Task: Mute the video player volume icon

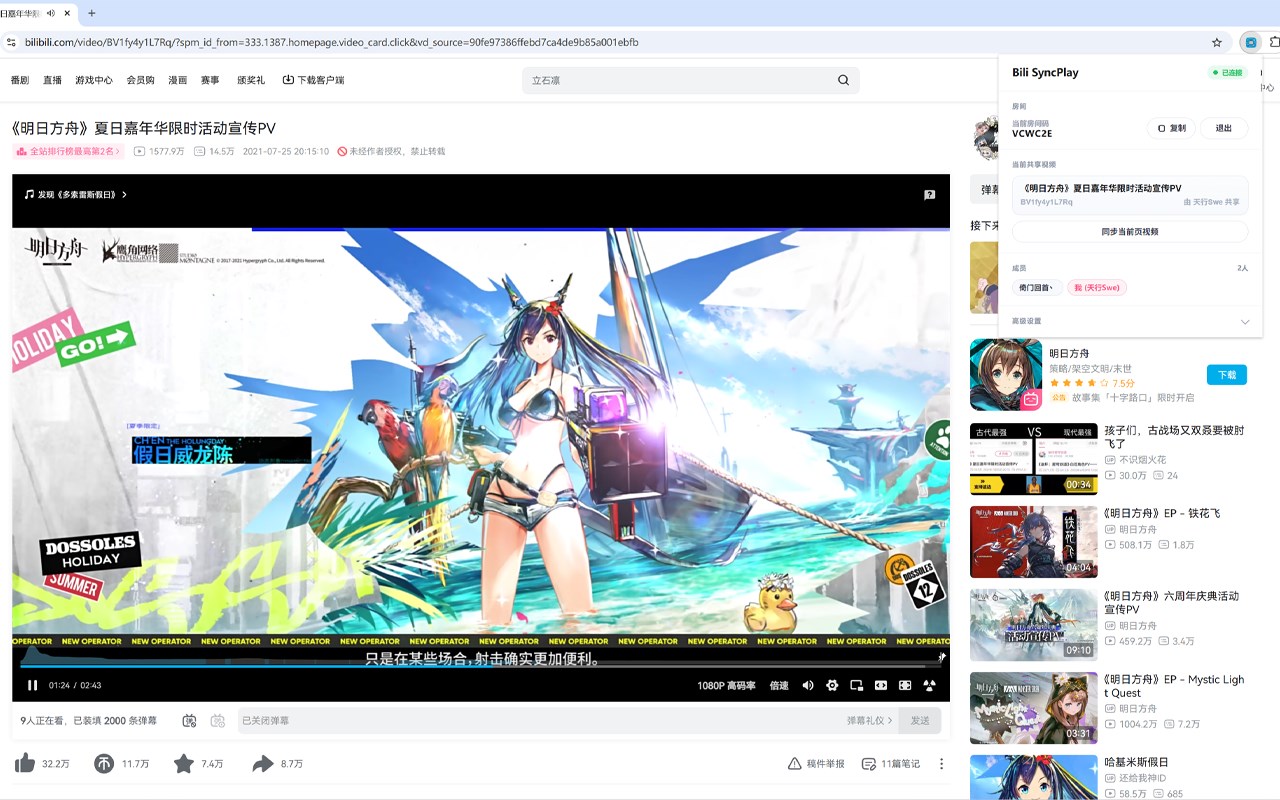Action: tap(808, 685)
